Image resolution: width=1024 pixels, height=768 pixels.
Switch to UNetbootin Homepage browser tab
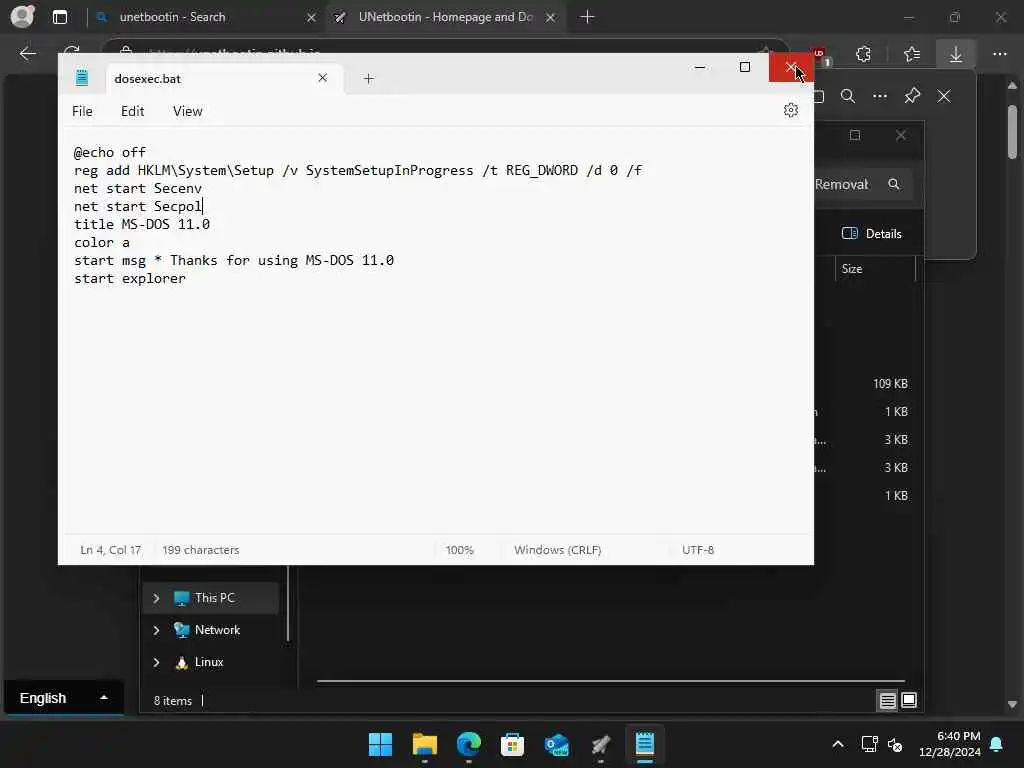[445, 17]
